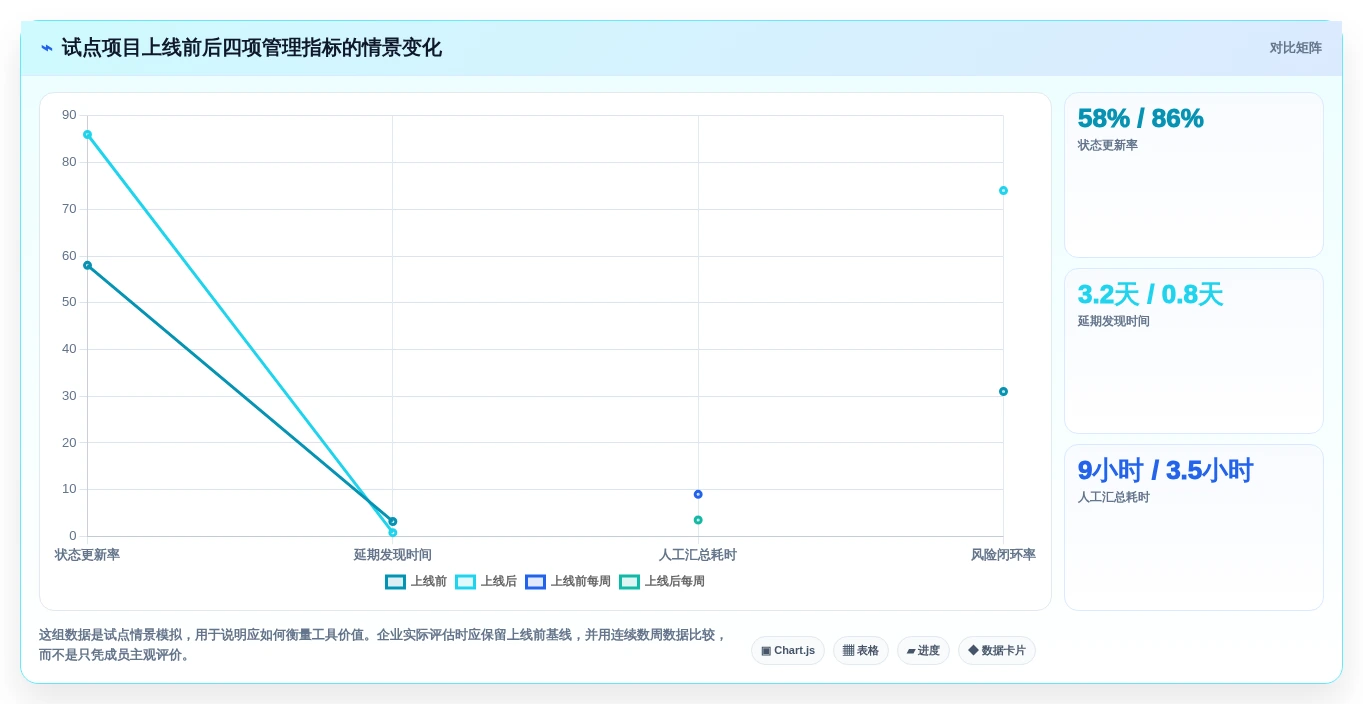Image resolution: width=1363 pixels, height=704 pixels.
Task: Click the 数据卡片 tag chip
Action: [x=997, y=651]
